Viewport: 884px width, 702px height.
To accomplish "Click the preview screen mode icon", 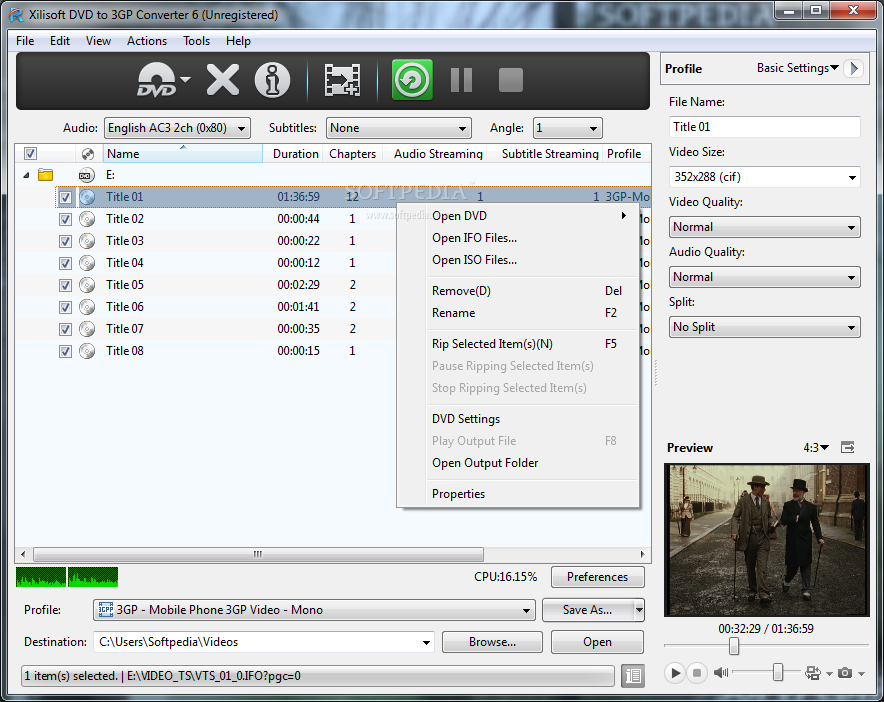I will (813, 673).
